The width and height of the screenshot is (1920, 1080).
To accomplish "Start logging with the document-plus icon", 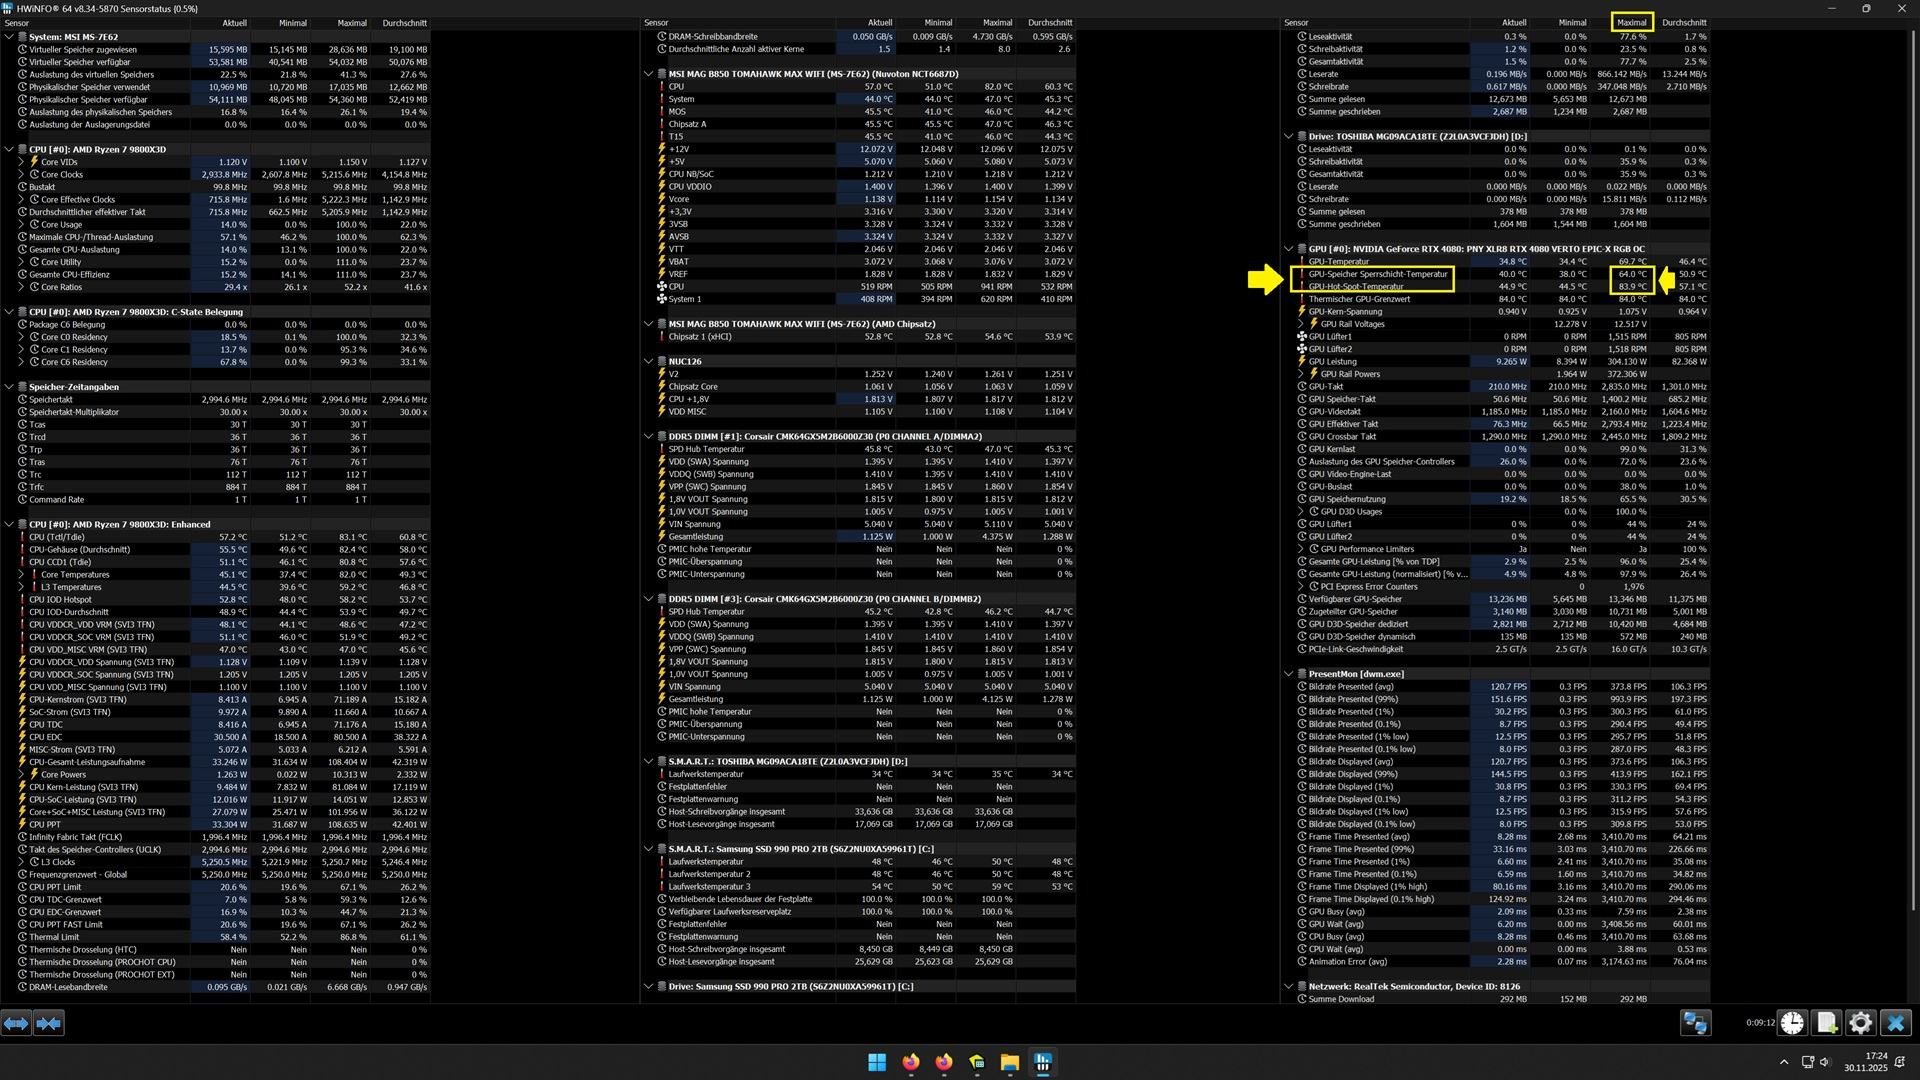I will (x=1827, y=1023).
